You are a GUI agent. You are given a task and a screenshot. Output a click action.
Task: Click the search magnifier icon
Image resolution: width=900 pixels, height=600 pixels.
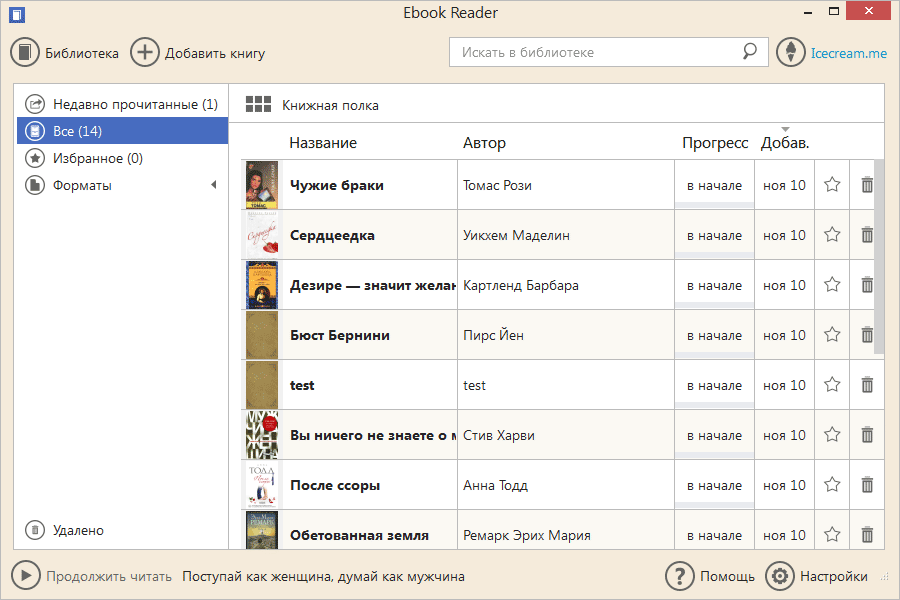(x=749, y=52)
